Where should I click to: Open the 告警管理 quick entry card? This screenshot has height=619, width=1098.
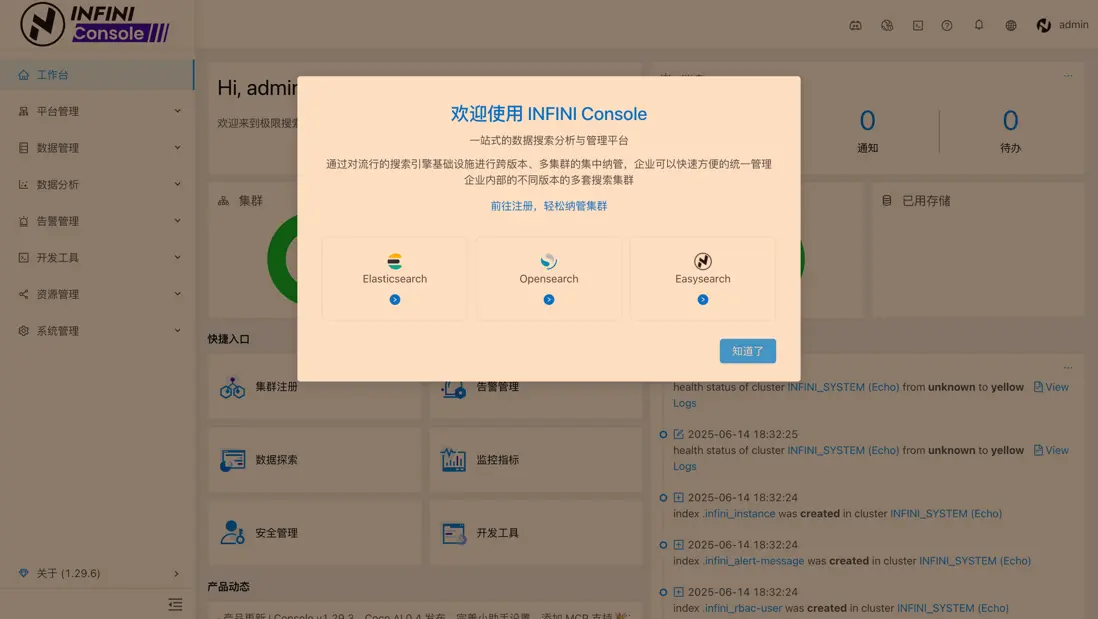(536, 387)
